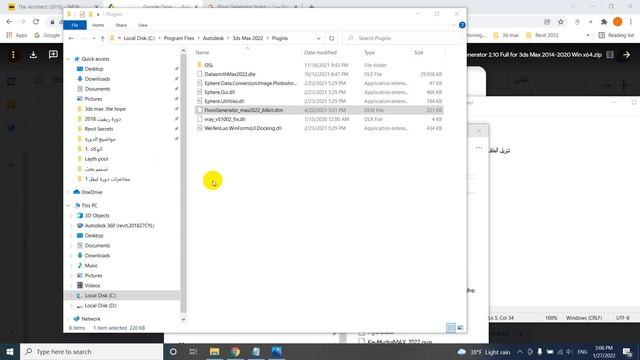Image resolution: width=640 pixels, height=360 pixels.
Task: Select Local Disk (C:) in sidebar
Action: click(100, 296)
